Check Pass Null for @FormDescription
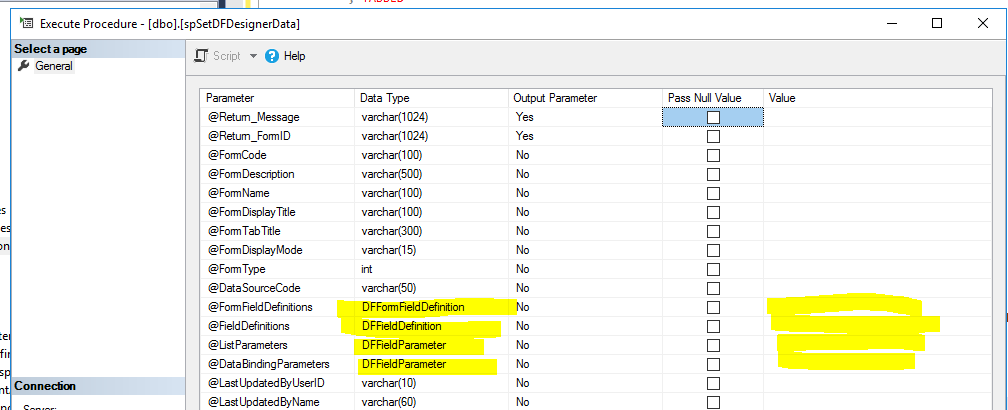The width and height of the screenshot is (1008, 410). point(713,174)
